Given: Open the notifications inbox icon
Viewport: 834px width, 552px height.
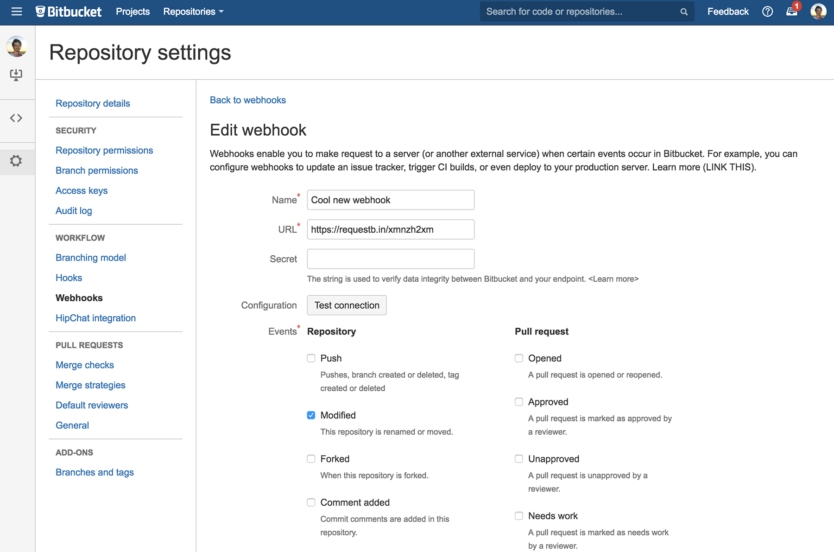Looking at the screenshot, I should [792, 11].
